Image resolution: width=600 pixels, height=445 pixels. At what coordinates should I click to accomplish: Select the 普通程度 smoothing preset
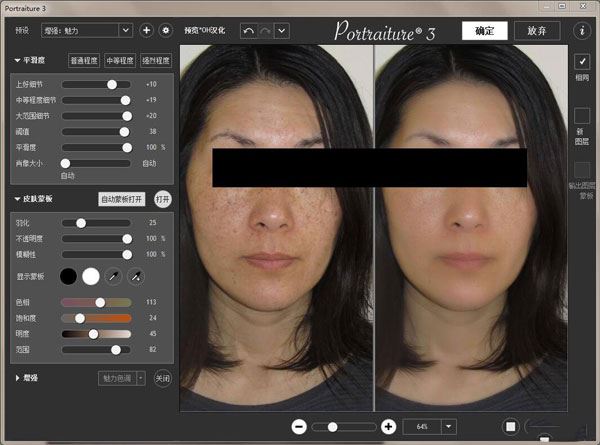click(83, 61)
